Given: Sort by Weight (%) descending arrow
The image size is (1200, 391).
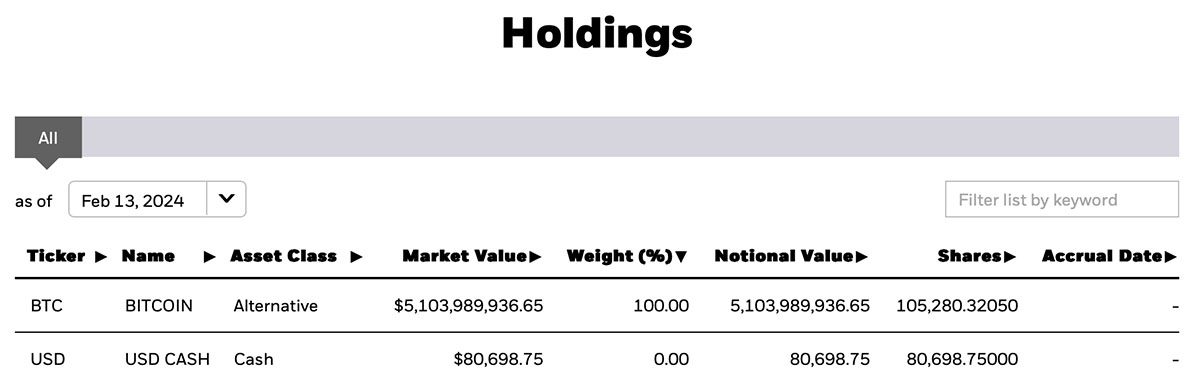Looking at the screenshot, I should click(x=681, y=257).
